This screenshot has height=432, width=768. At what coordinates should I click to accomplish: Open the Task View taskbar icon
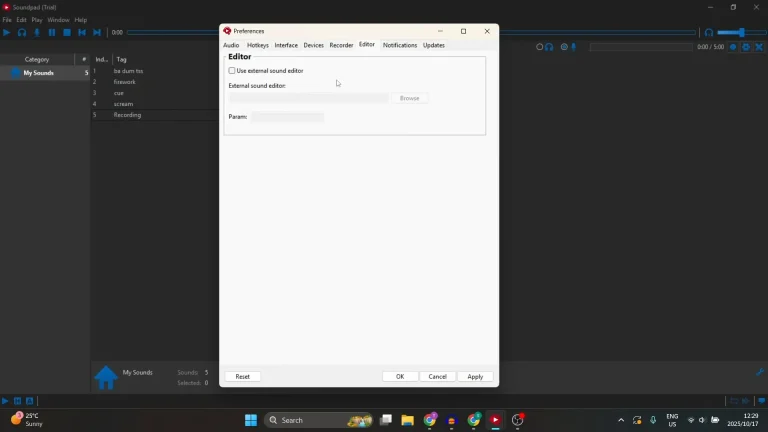tap(386, 420)
